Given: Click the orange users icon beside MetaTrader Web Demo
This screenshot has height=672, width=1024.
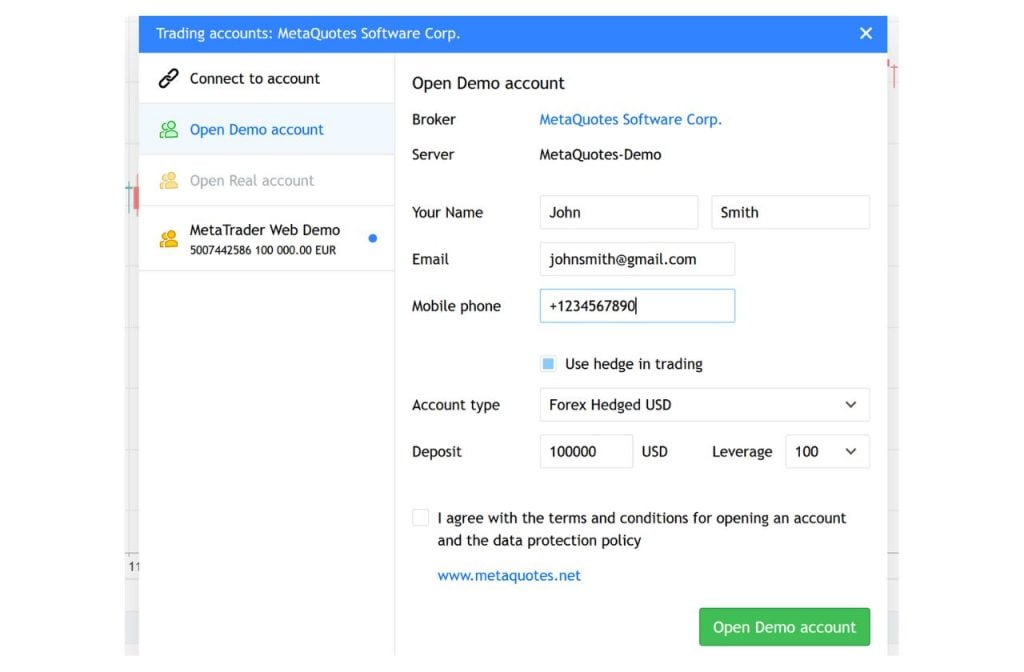Looking at the screenshot, I should [x=168, y=238].
